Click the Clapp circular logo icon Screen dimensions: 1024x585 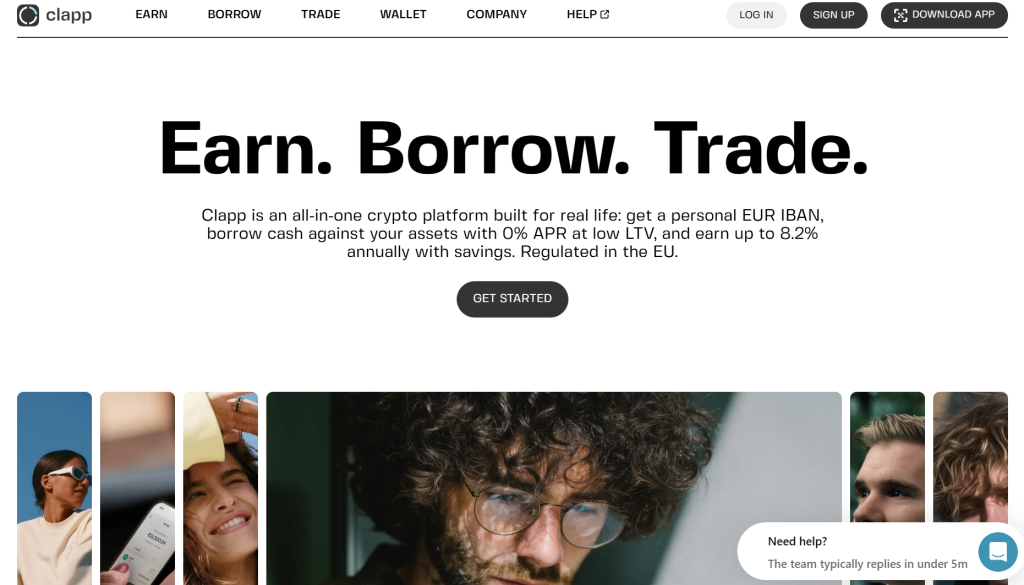[28, 15]
